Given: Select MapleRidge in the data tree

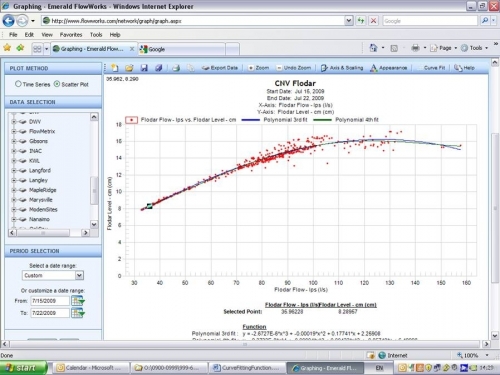Looking at the screenshot, I should 43,190.
